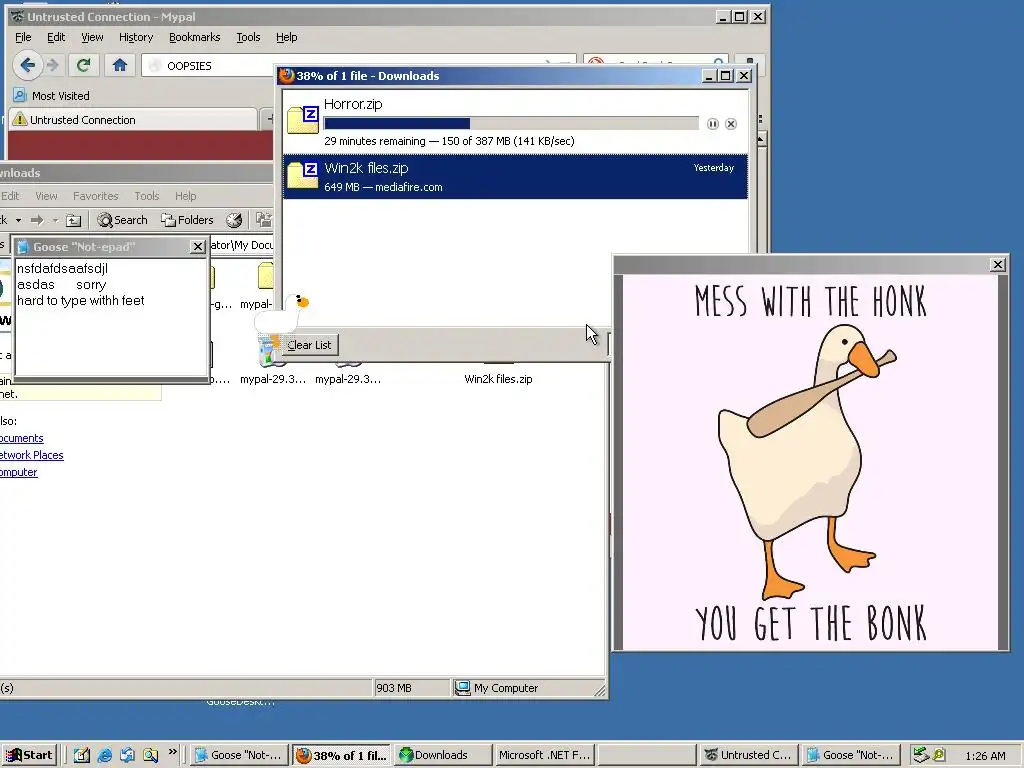Open Mypal's Tools menu

point(248,37)
